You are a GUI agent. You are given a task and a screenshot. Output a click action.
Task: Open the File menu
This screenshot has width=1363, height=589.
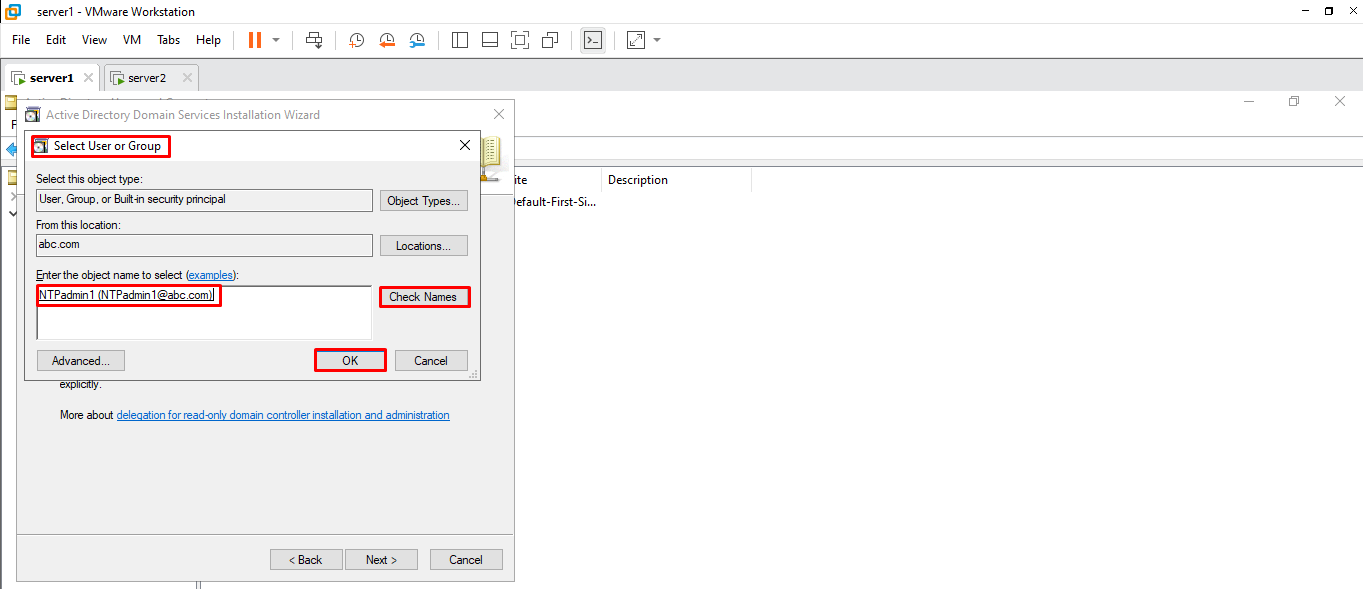coord(21,40)
